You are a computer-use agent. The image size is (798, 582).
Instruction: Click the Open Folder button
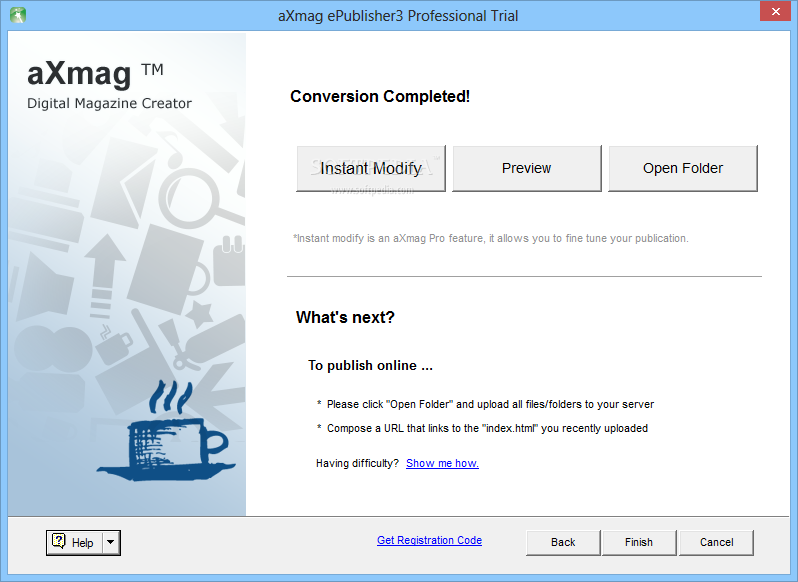[682, 168]
